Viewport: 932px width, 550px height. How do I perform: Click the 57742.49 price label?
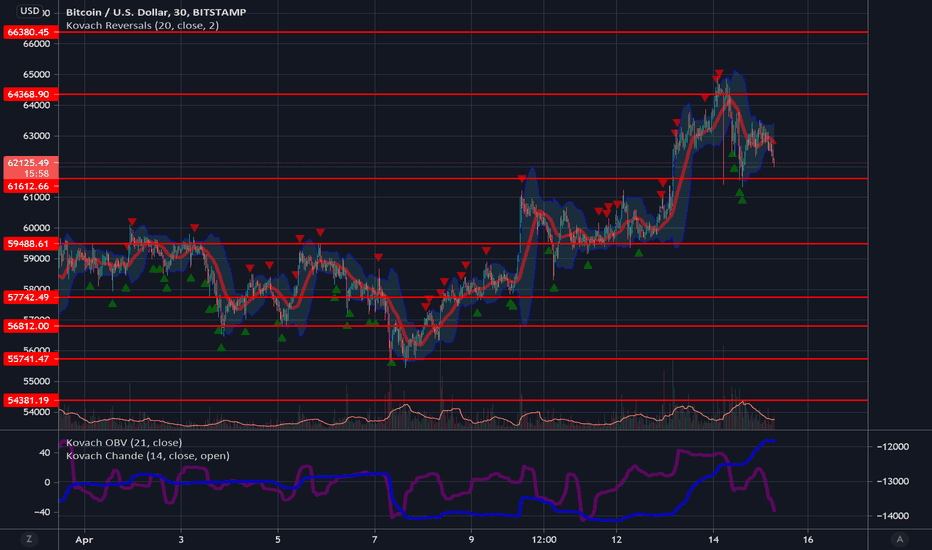point(31,297)
